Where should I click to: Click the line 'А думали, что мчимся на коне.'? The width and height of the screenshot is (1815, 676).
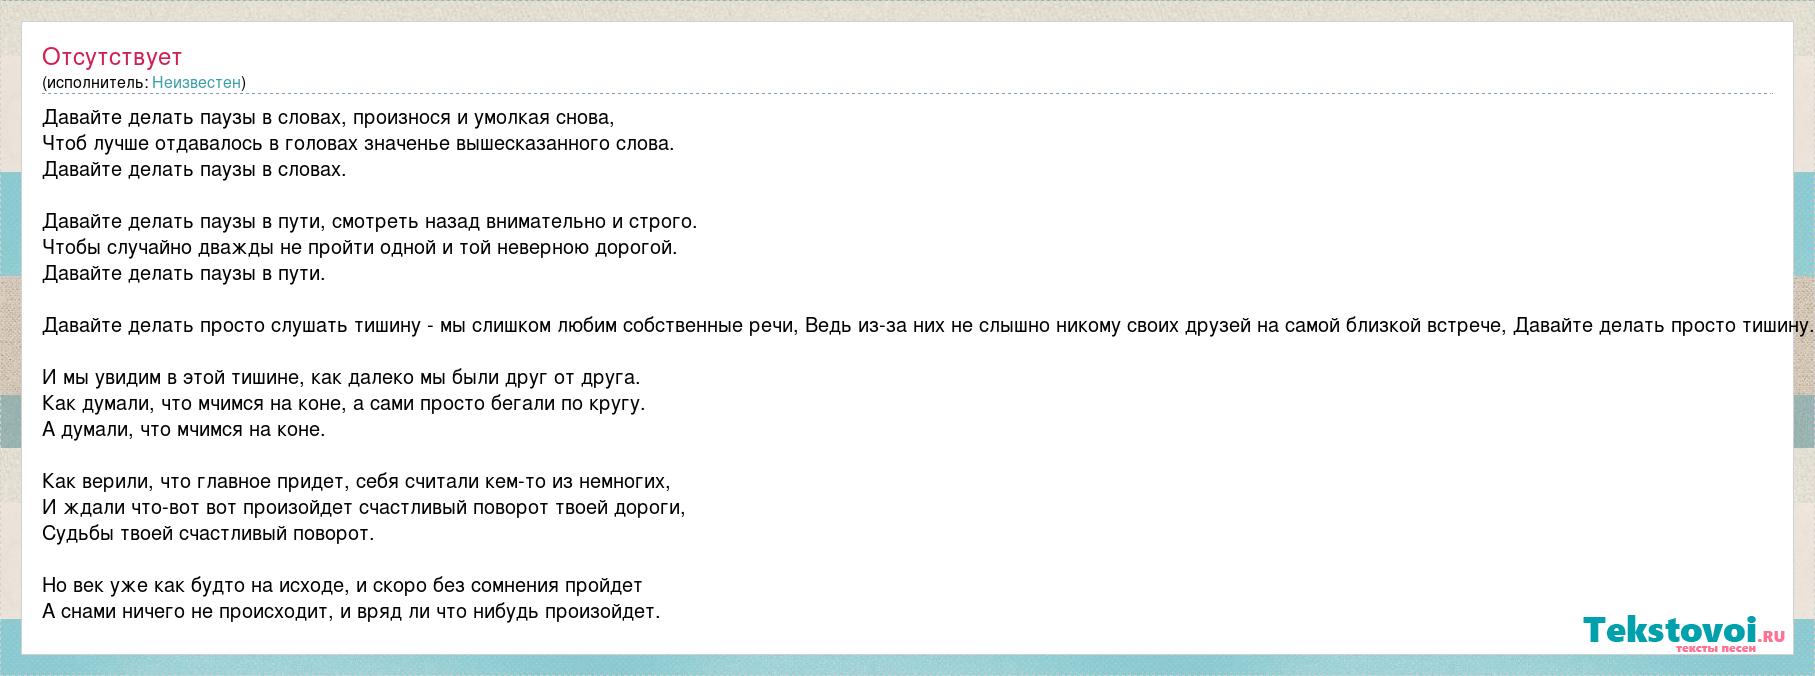[x=184, y=430]
